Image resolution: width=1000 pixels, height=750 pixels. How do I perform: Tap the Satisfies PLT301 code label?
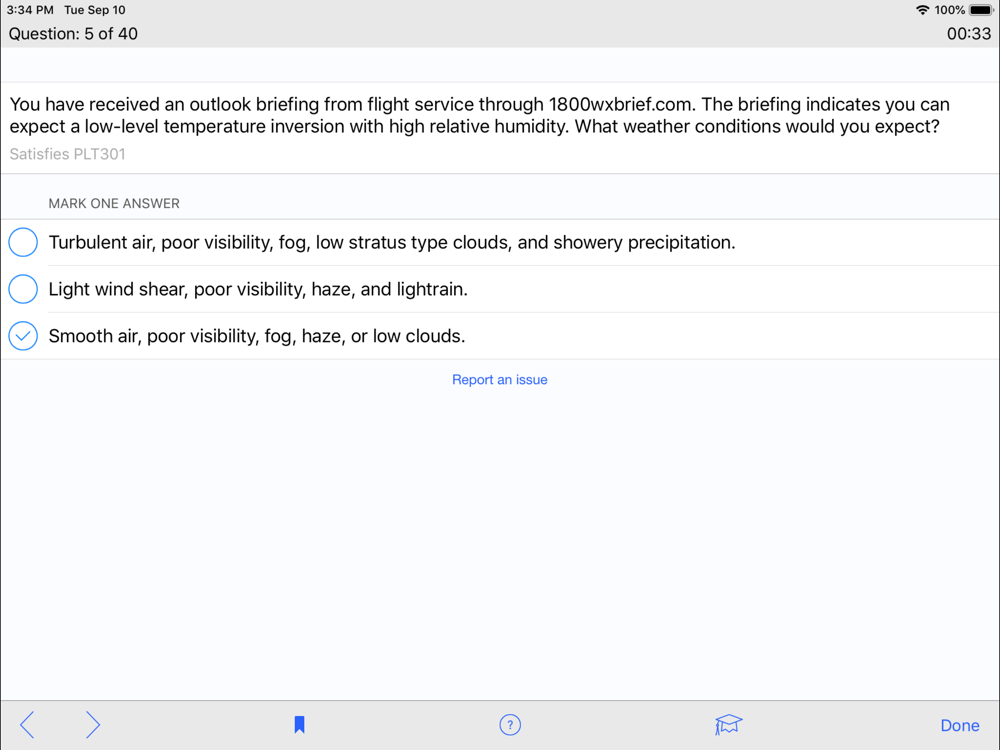pyautogui.click(x=68, y=154)
